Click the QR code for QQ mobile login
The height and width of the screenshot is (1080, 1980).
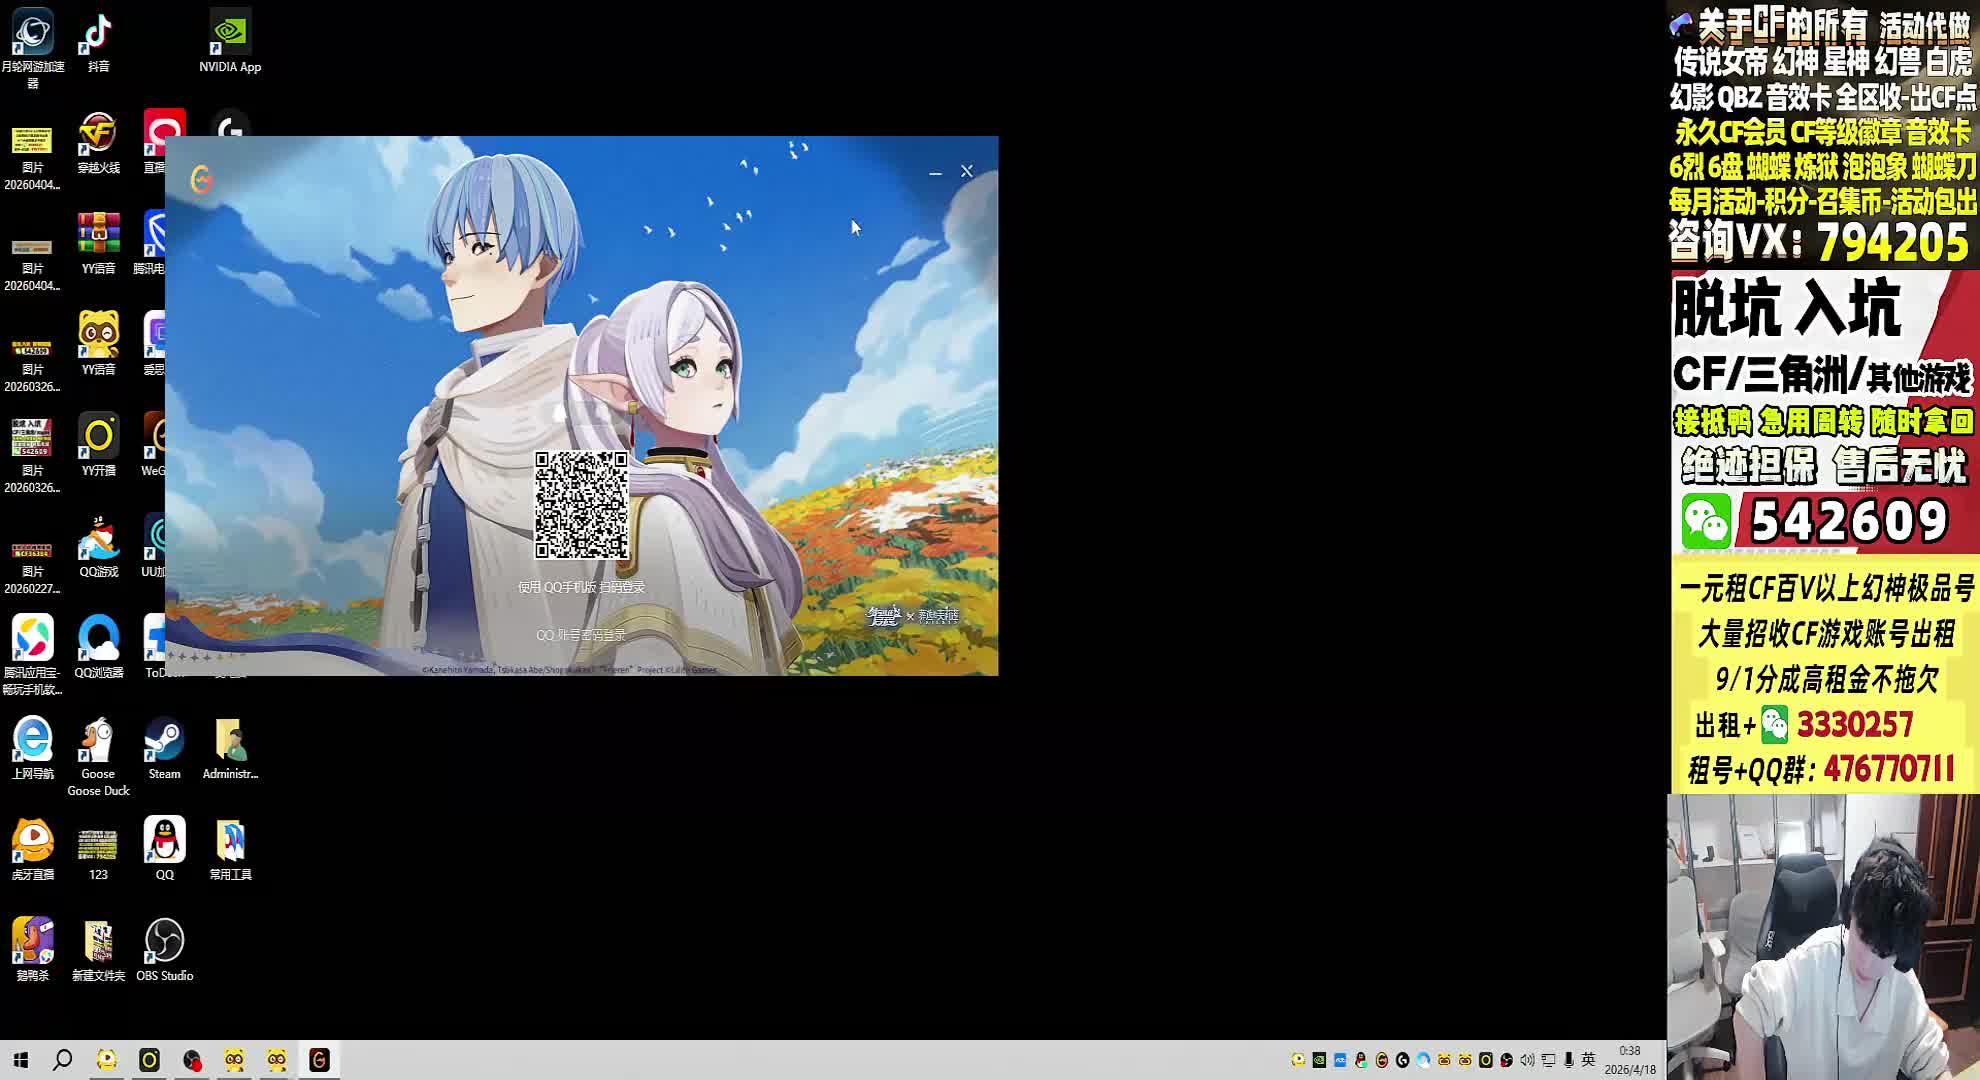(581, 505)
